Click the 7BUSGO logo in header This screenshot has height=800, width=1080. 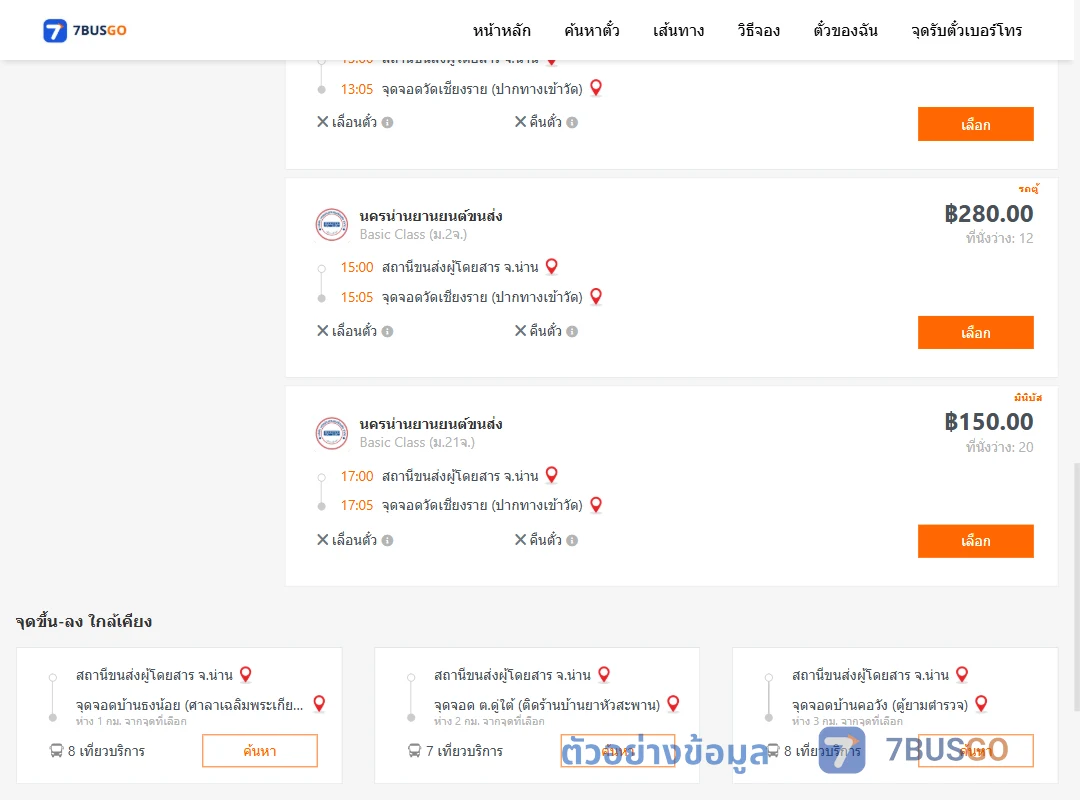pyautogui.click(x=85, y=30)
